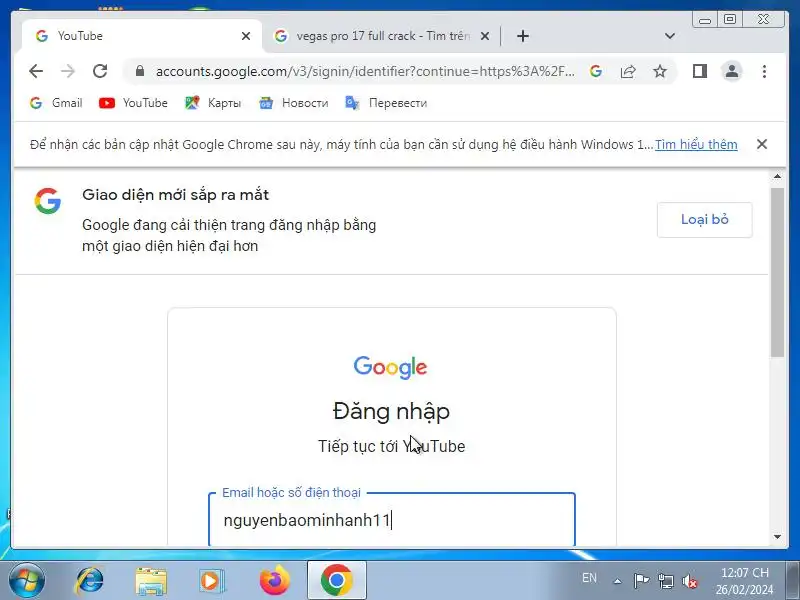Click the Giao diện mới sắp ra mắt text
Screen dimensions: 800x600
tap(175, 195)
